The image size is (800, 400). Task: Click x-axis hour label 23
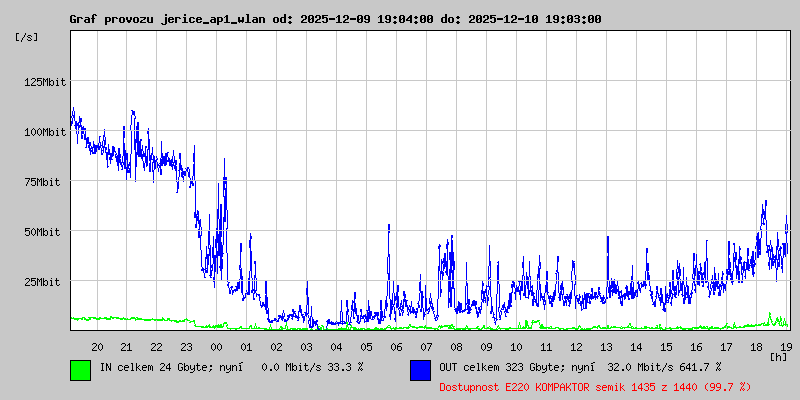(x=187, y=347)
